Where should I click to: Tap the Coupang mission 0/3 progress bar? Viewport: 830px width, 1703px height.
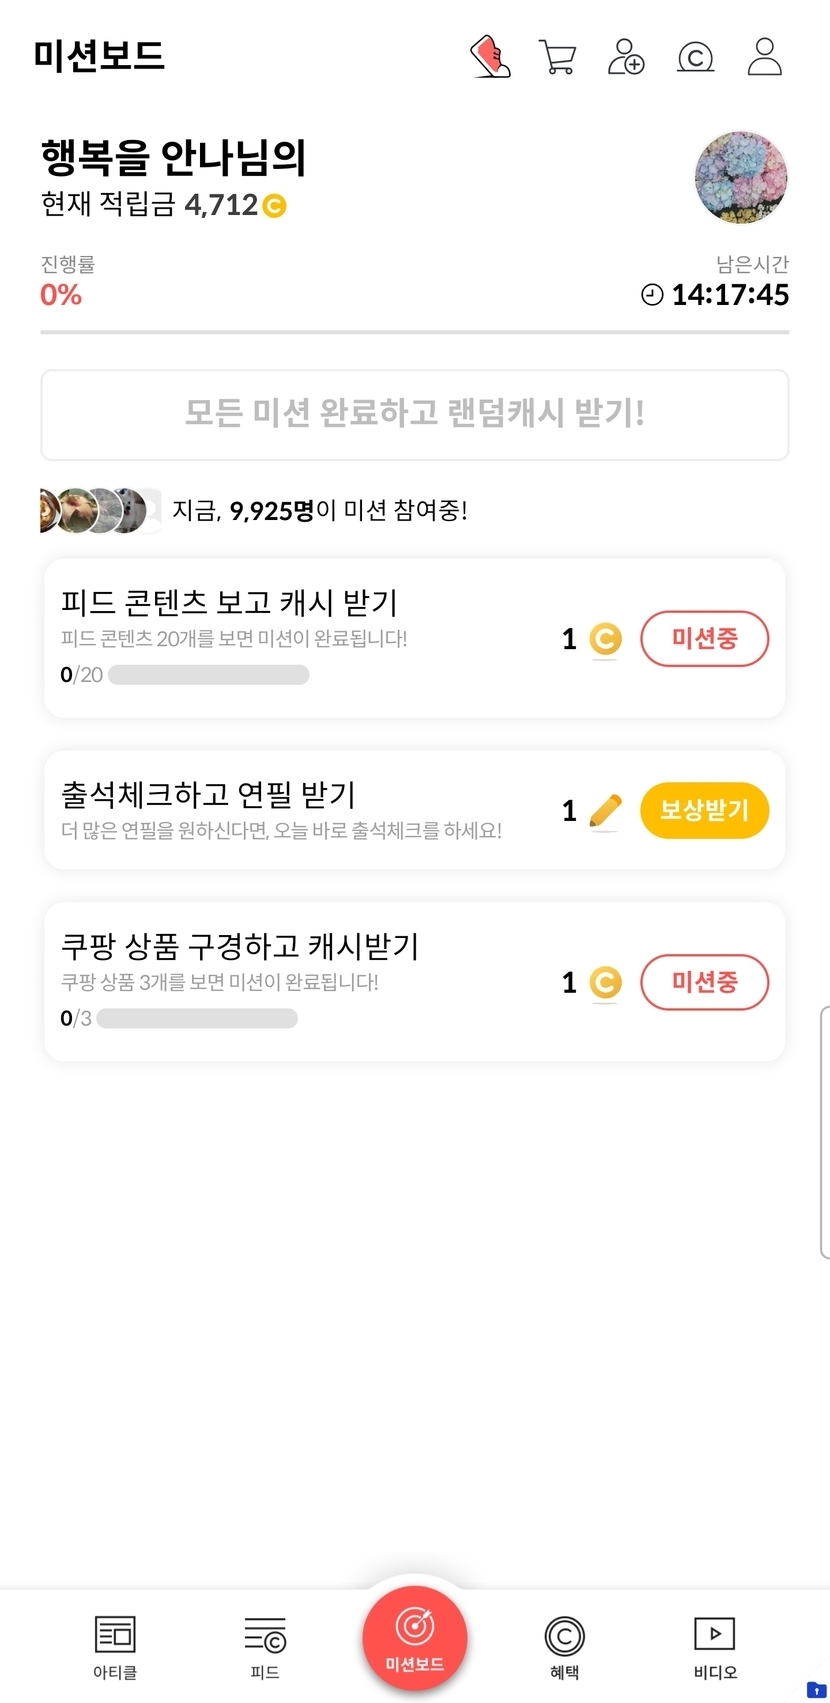coord(197,1019)
